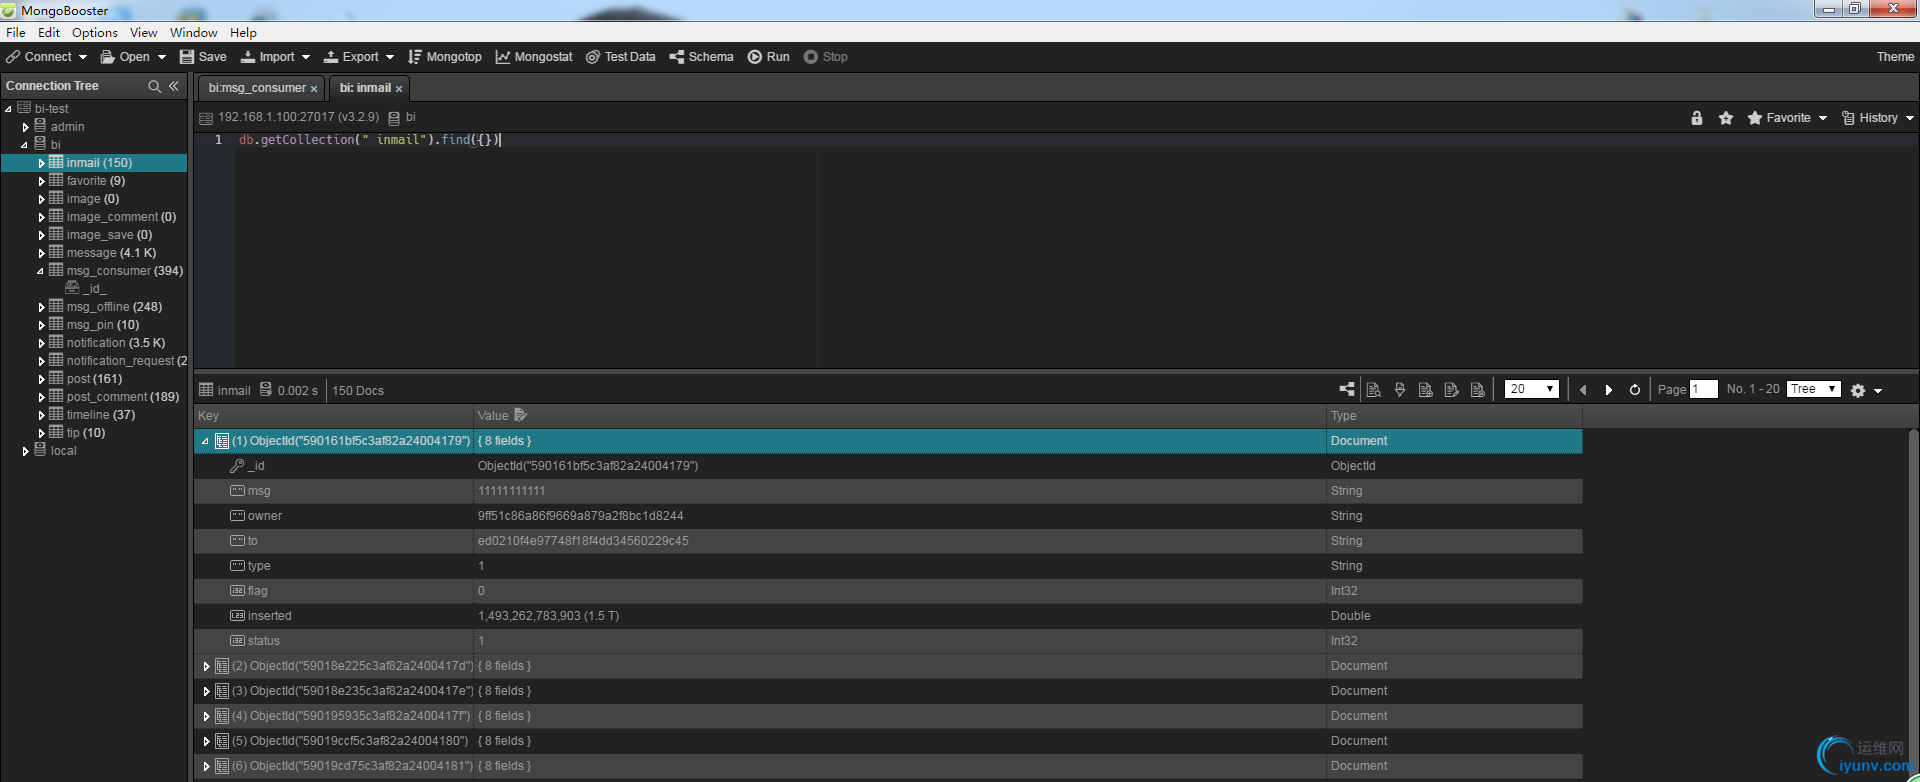Viewport: 1920px width, 782px height.
Task: Save the current script with Save
Action: click(203, 57)
